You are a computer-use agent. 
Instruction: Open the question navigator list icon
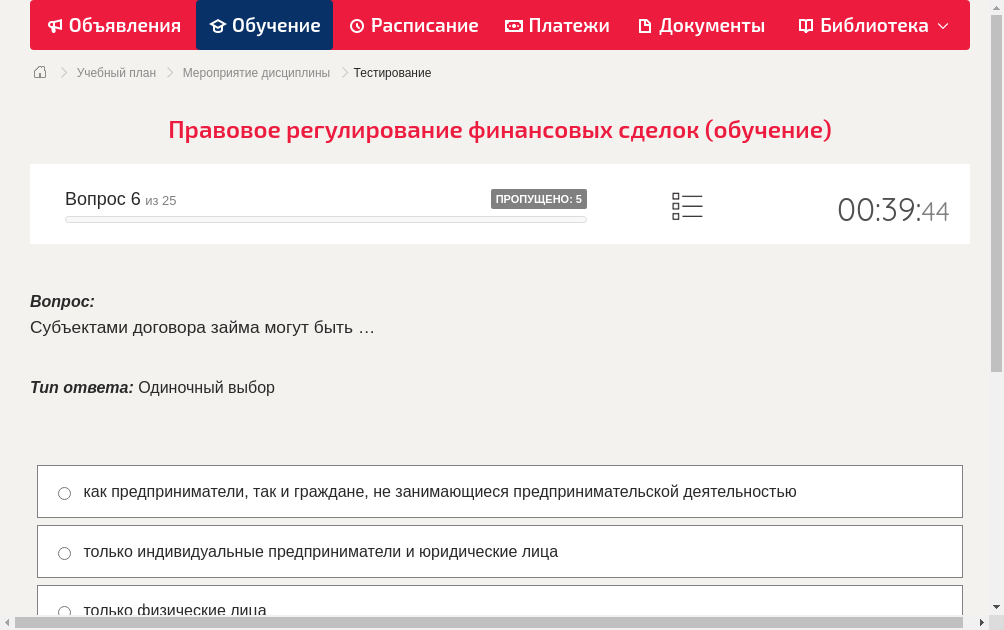[x=687, y=205]
